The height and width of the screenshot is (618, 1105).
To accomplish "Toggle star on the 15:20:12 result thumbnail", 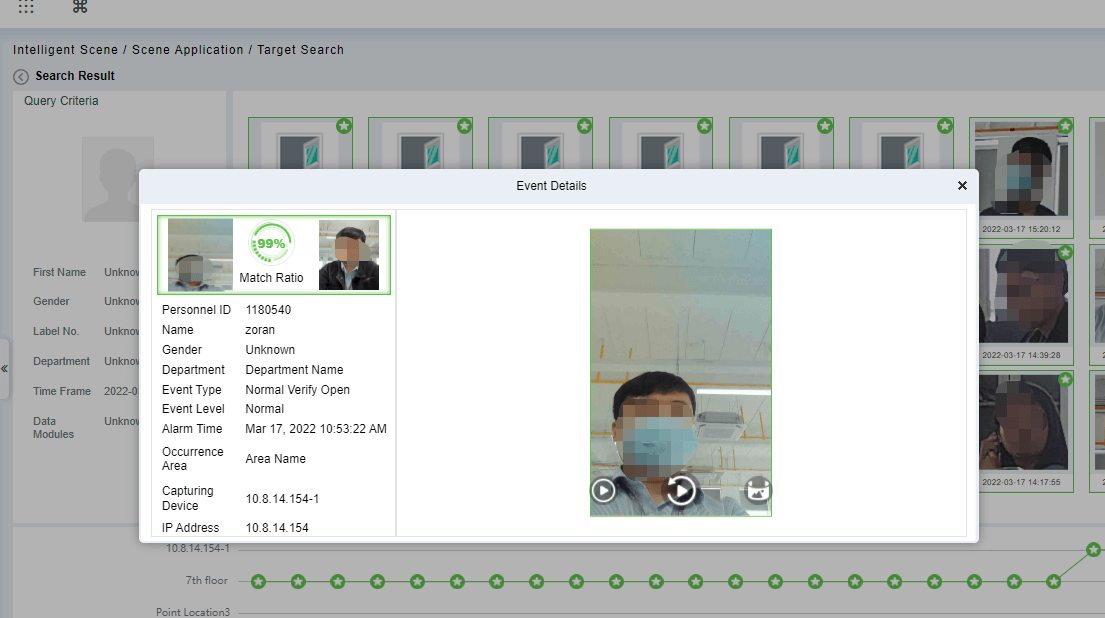I will click(x=1065, y=126).
